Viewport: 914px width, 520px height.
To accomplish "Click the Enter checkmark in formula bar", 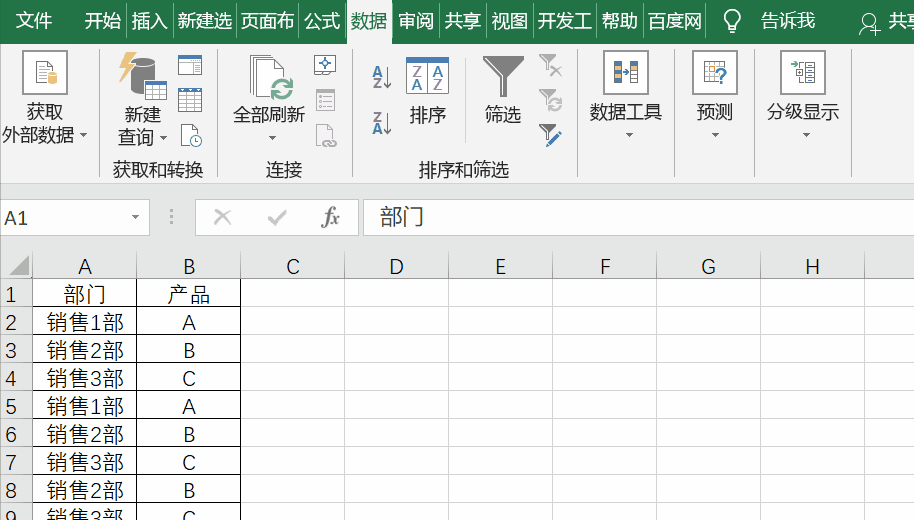I will (277, 218).
